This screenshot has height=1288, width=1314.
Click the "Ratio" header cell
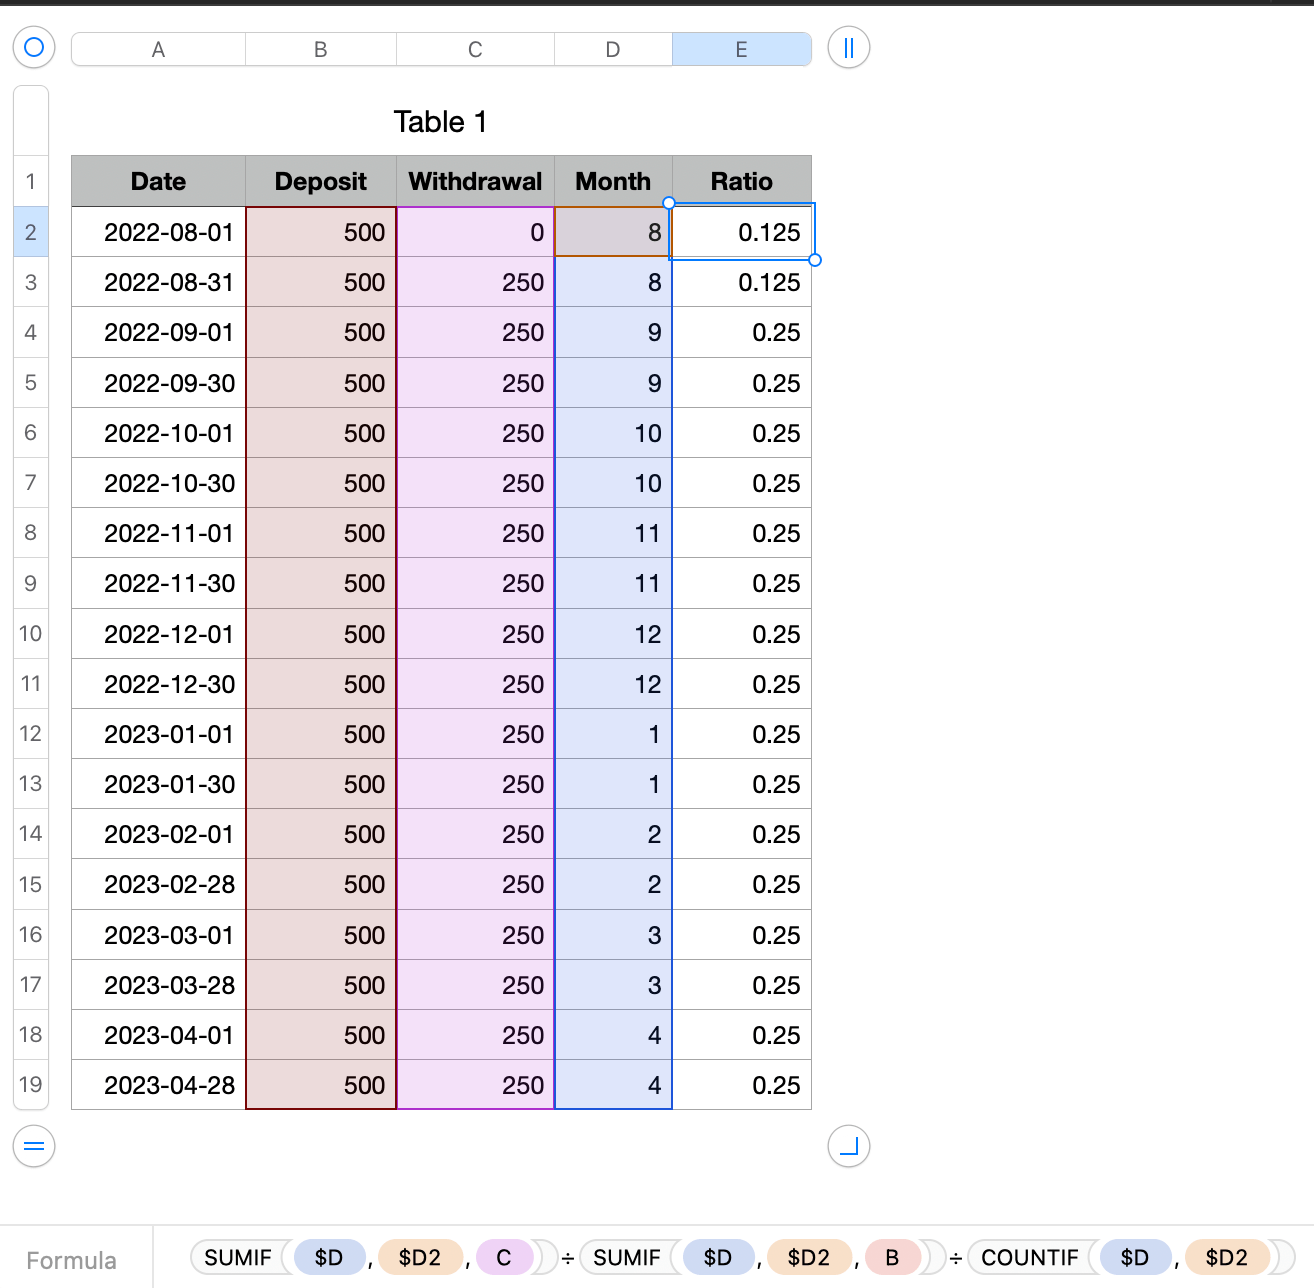[x=742, y=181]
